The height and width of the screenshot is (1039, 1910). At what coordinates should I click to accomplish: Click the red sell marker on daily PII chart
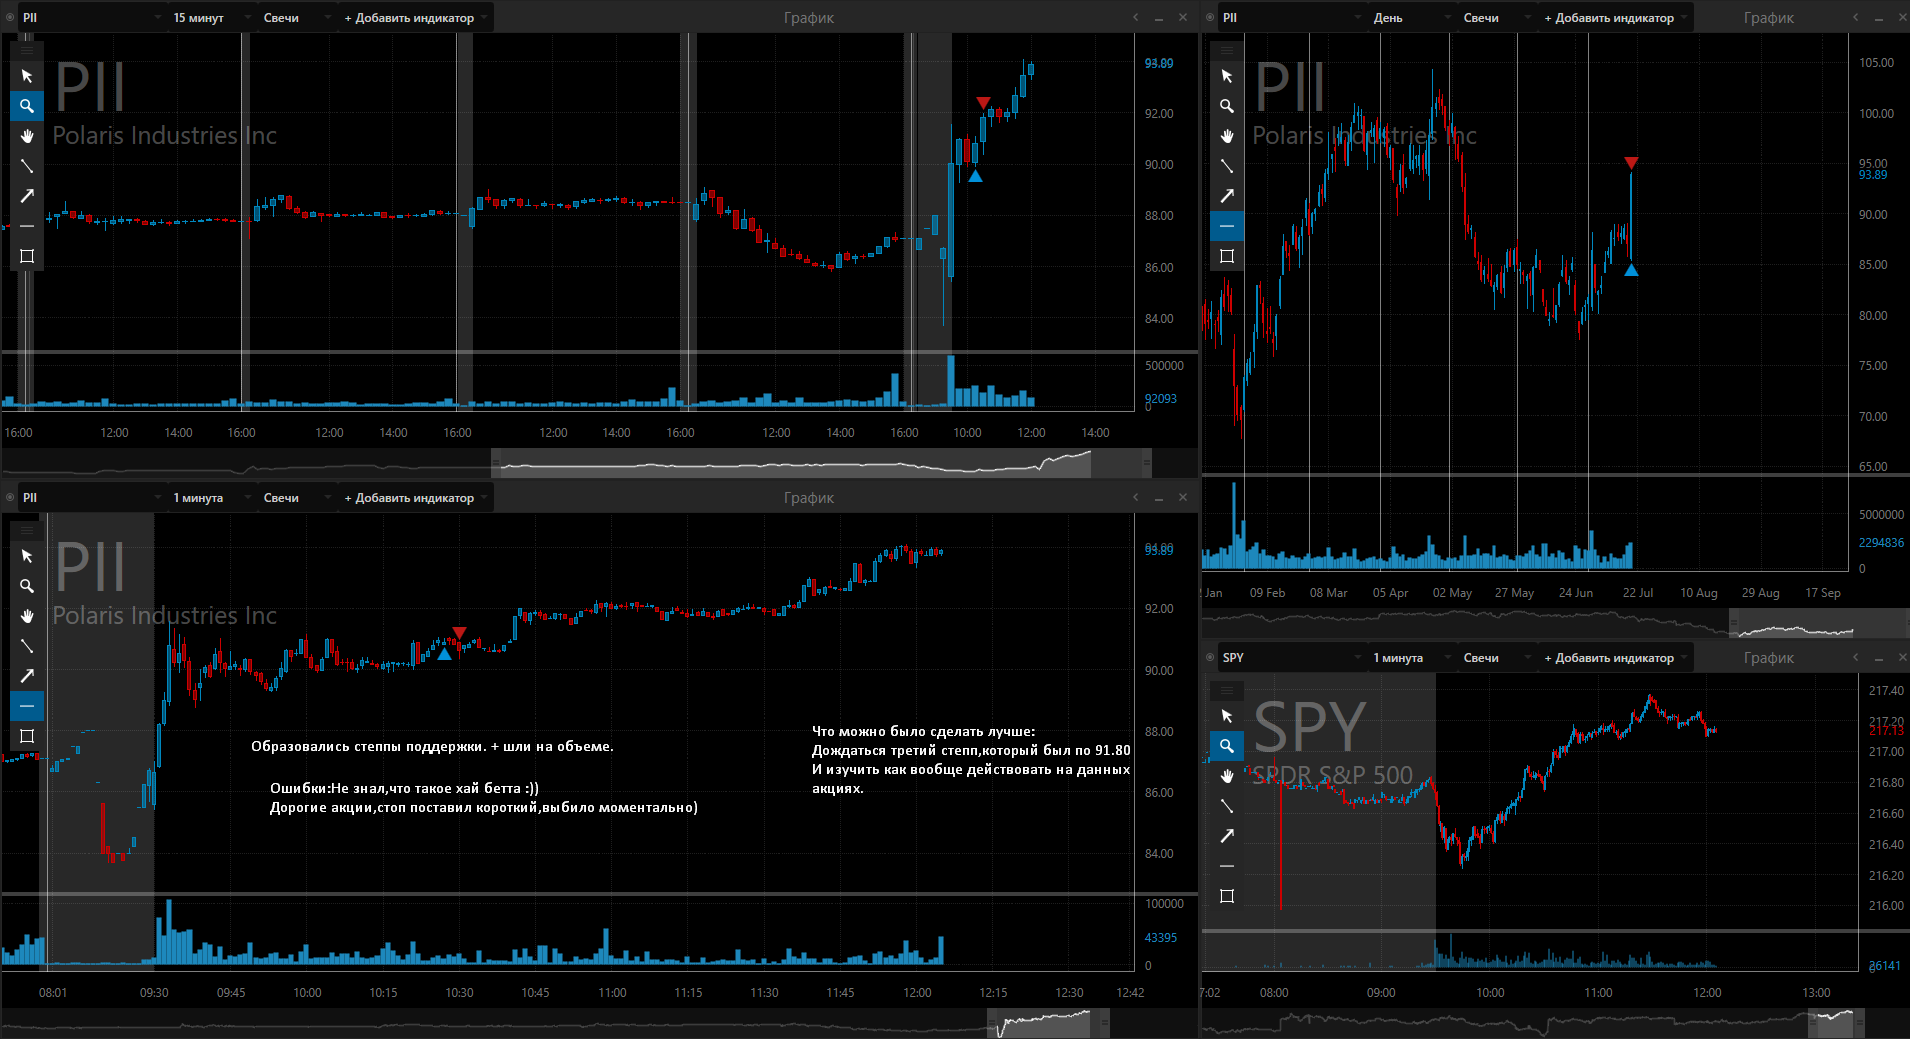click(x=1631, y=163)
